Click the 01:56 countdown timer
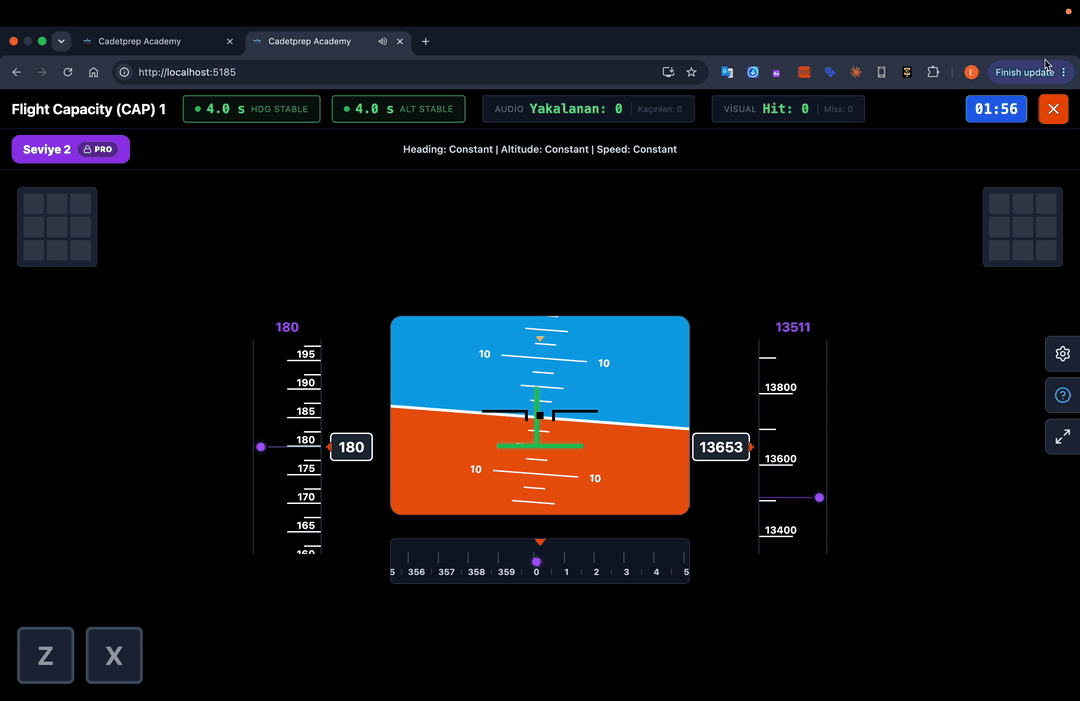Image resolution: width=1080 pixels, height=701 pixels. point(996,109)
